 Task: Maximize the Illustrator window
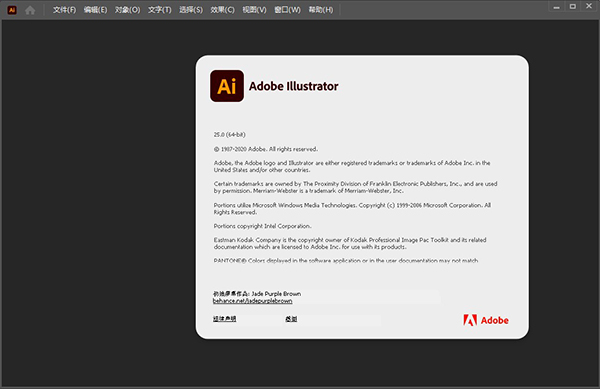(572, 7)
